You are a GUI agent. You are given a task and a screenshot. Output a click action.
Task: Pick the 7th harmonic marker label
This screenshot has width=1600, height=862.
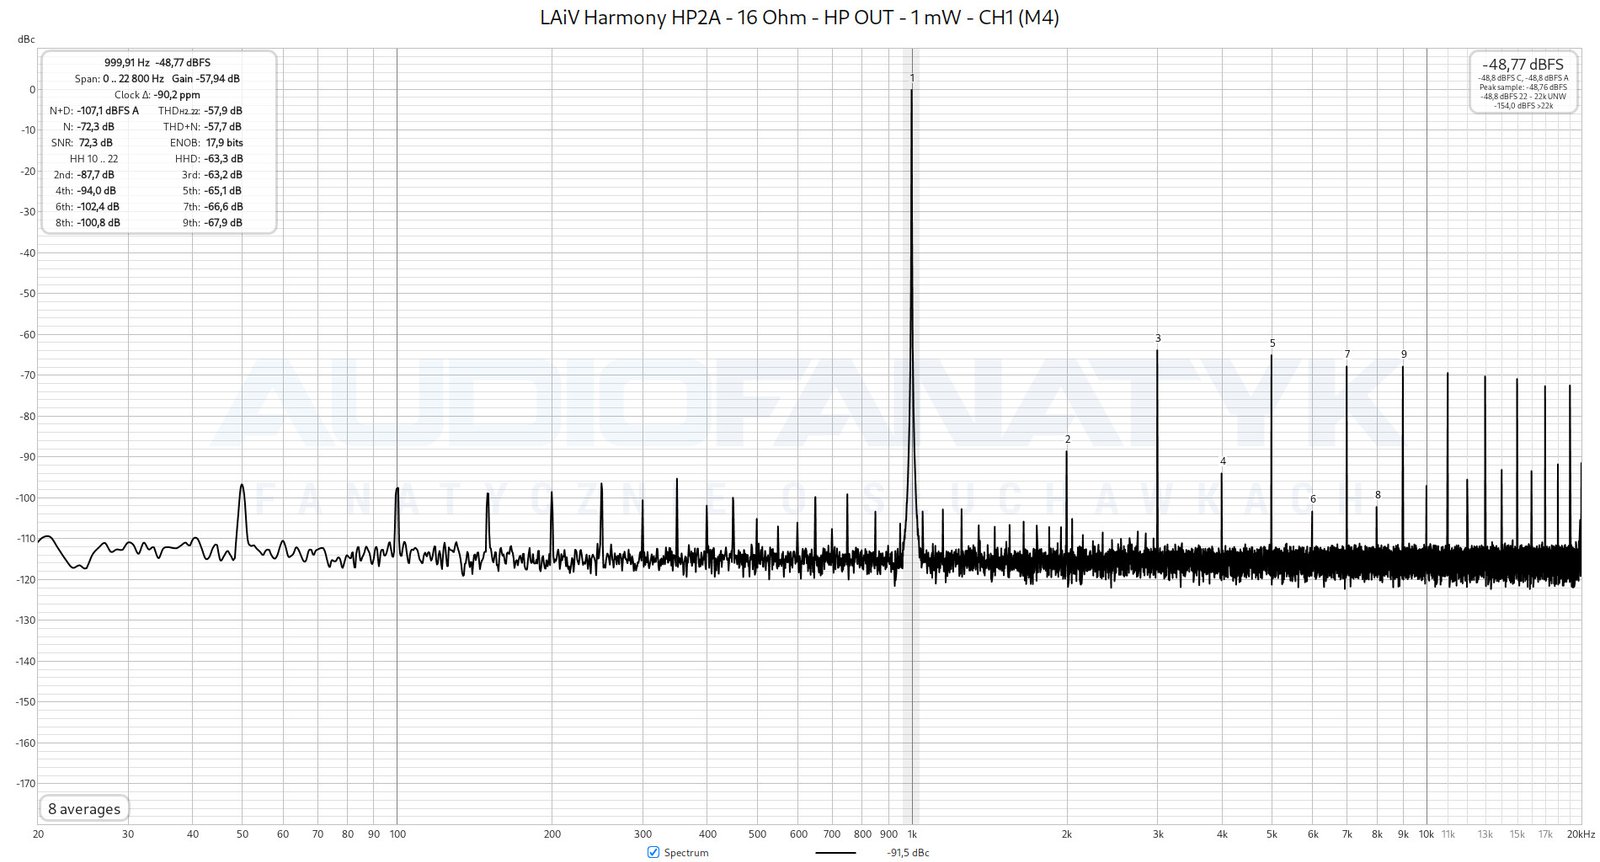pyautogui.click(x=1347, y=355)
